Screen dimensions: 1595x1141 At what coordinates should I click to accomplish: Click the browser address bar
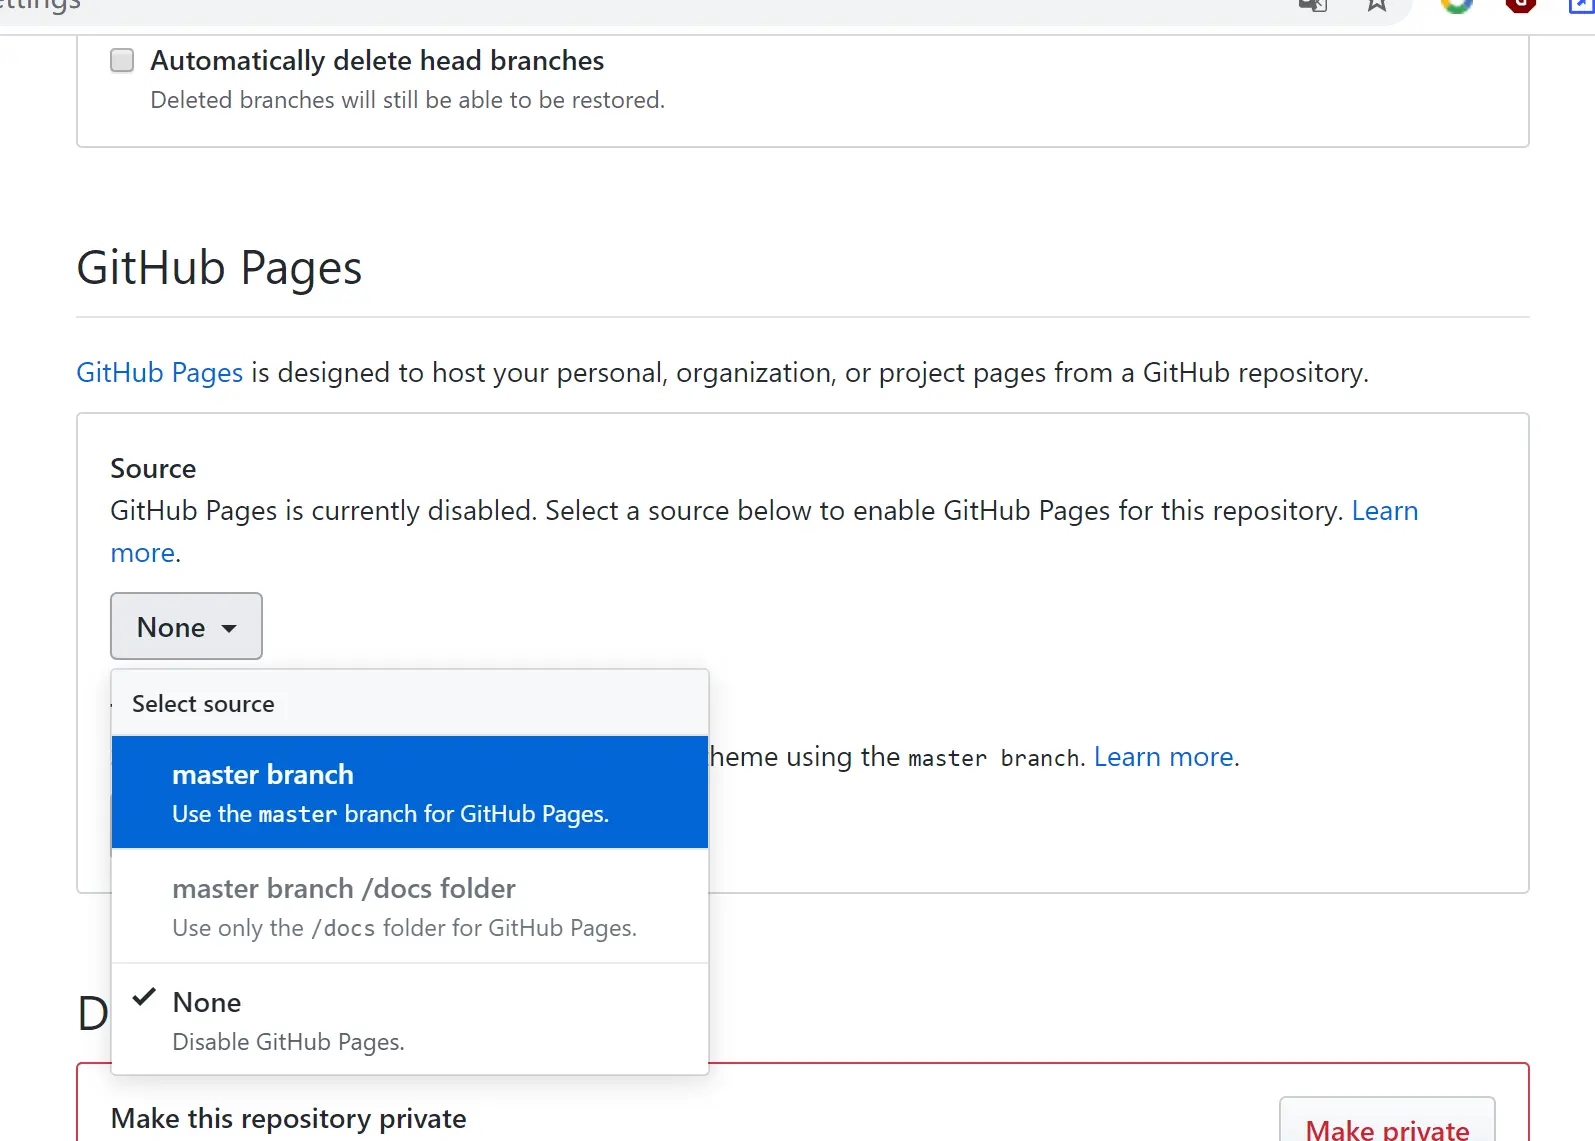tap(700, 6)
